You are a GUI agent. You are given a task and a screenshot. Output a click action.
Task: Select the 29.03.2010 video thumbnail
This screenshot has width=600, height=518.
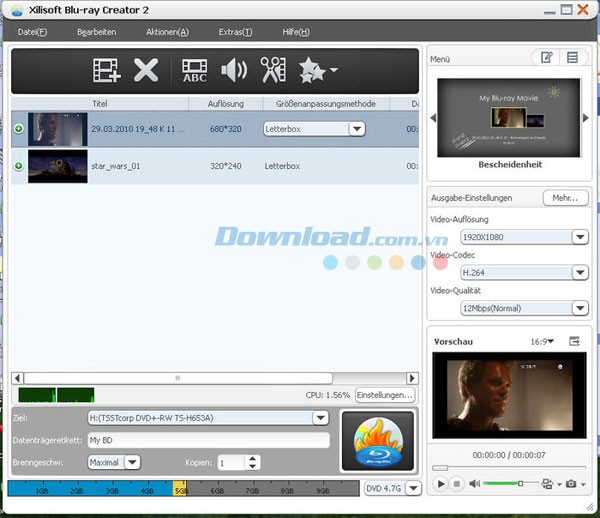pos(58,129)
